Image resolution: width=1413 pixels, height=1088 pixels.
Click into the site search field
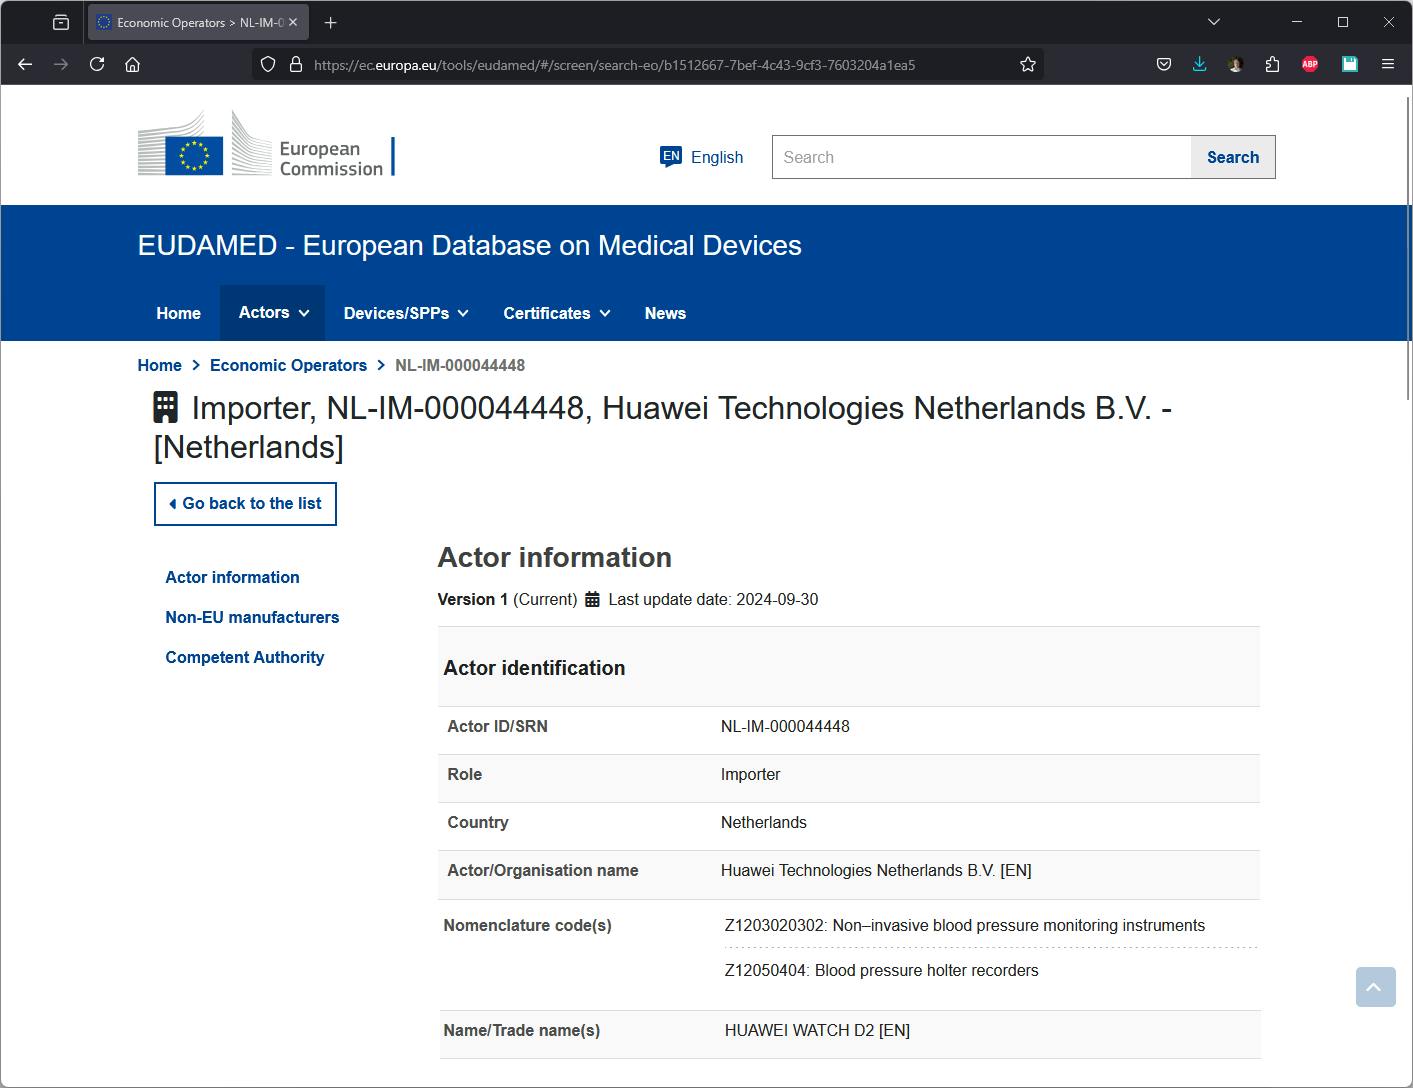point(981,157)
